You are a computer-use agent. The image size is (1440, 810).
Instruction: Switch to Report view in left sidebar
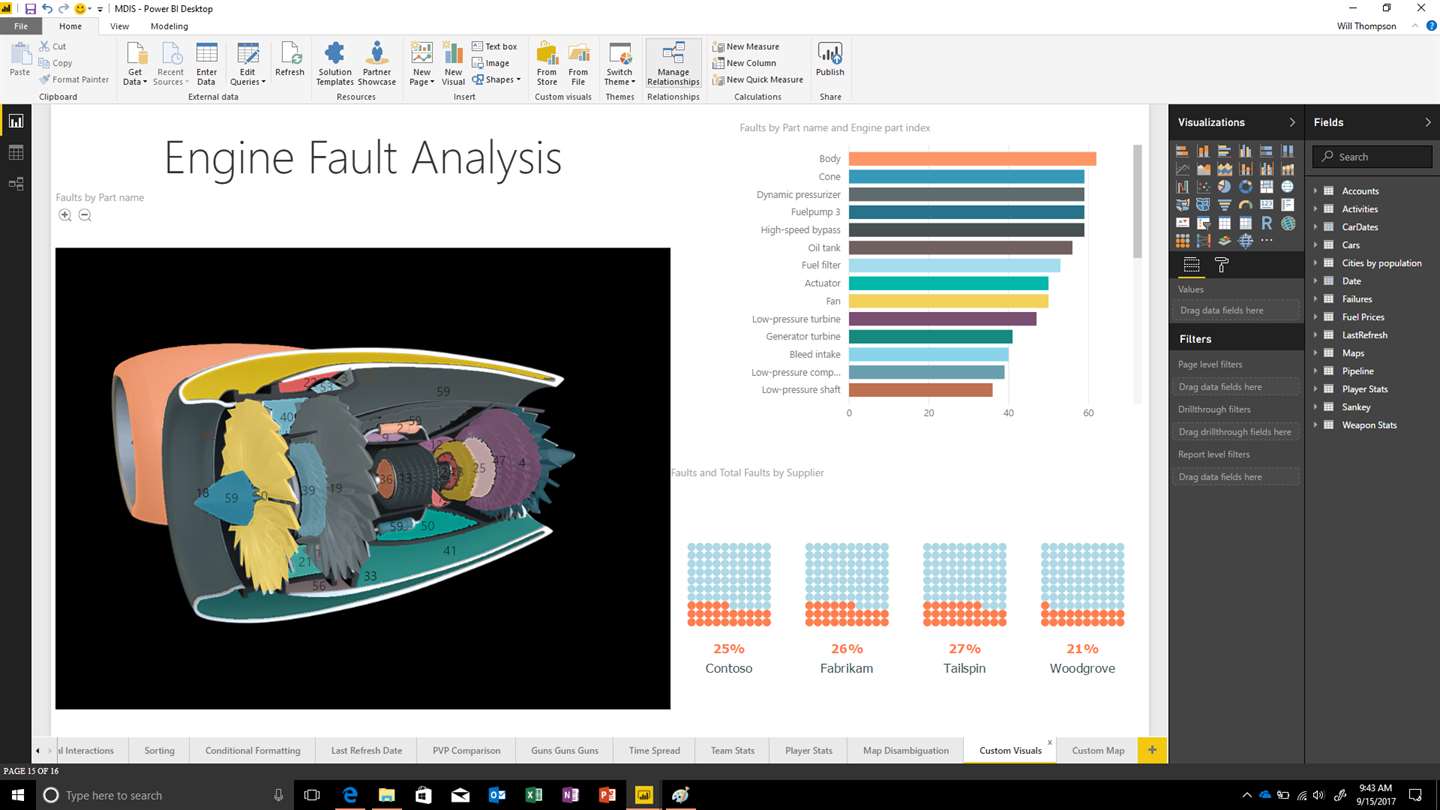click(16, 121)
